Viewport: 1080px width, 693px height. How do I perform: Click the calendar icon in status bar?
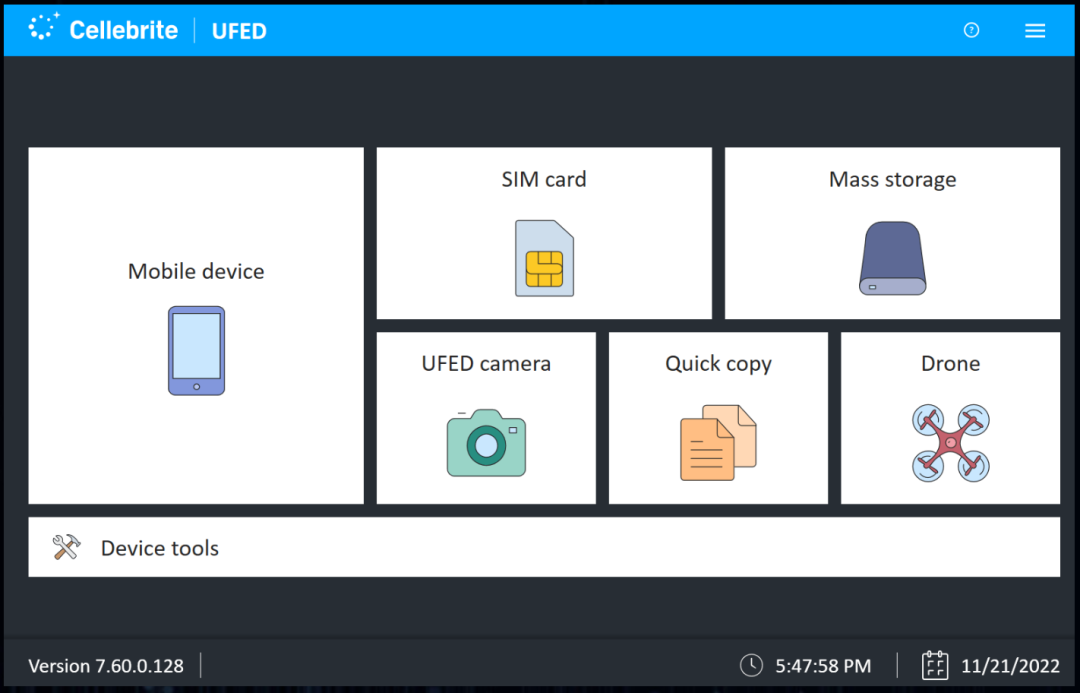point(935,665)
